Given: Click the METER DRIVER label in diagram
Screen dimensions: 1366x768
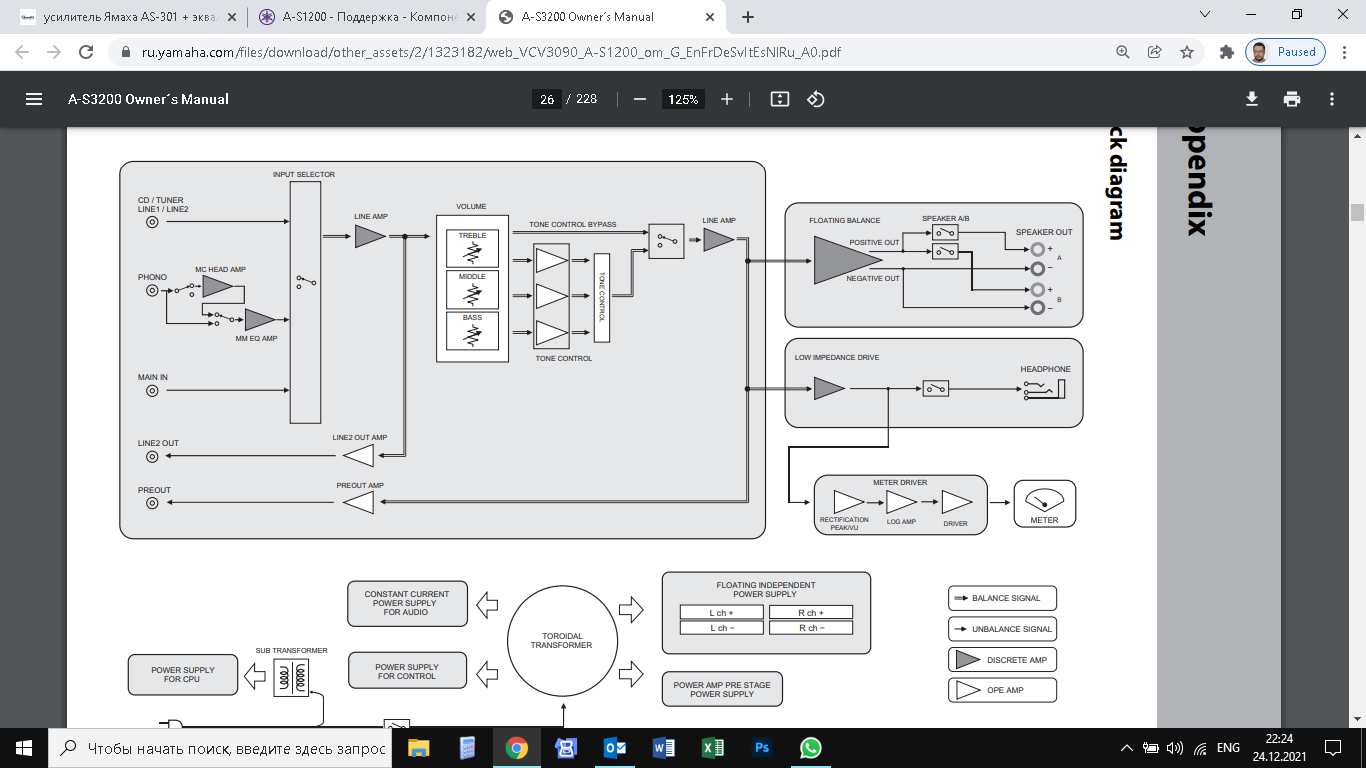Looking at the screenshot, I should [900, 482].
